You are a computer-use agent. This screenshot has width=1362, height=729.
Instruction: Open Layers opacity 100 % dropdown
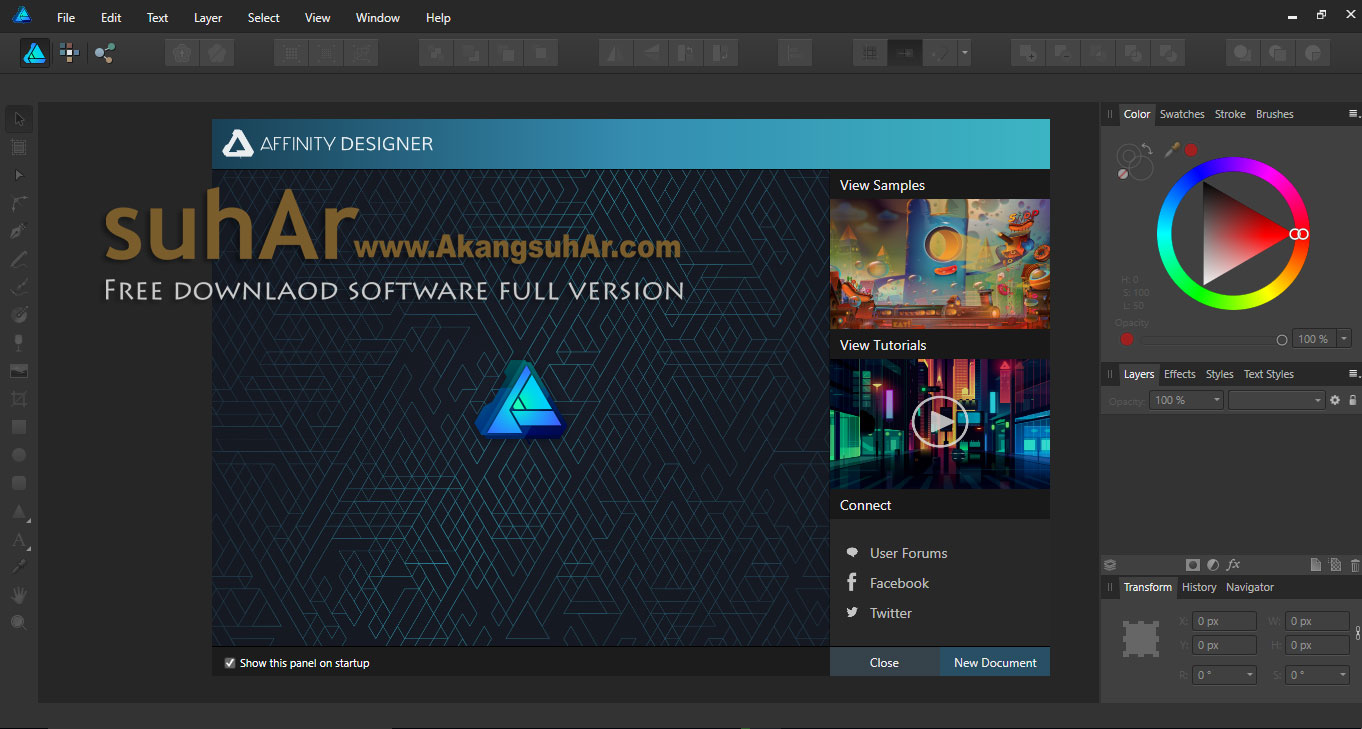pyautogui.click(x=1186, y=400)
